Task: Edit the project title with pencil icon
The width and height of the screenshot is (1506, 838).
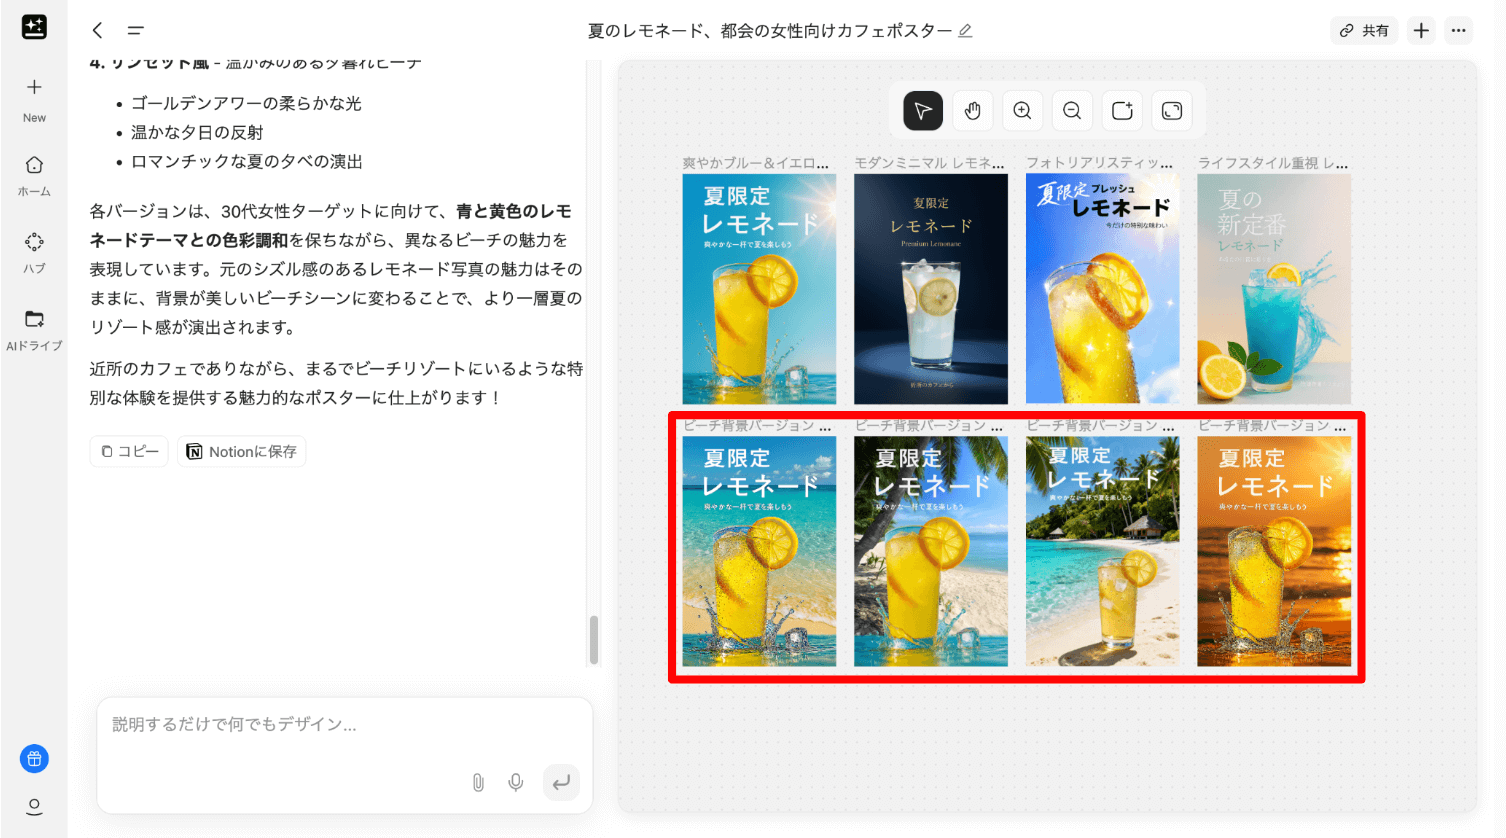Action: [965, 31]
